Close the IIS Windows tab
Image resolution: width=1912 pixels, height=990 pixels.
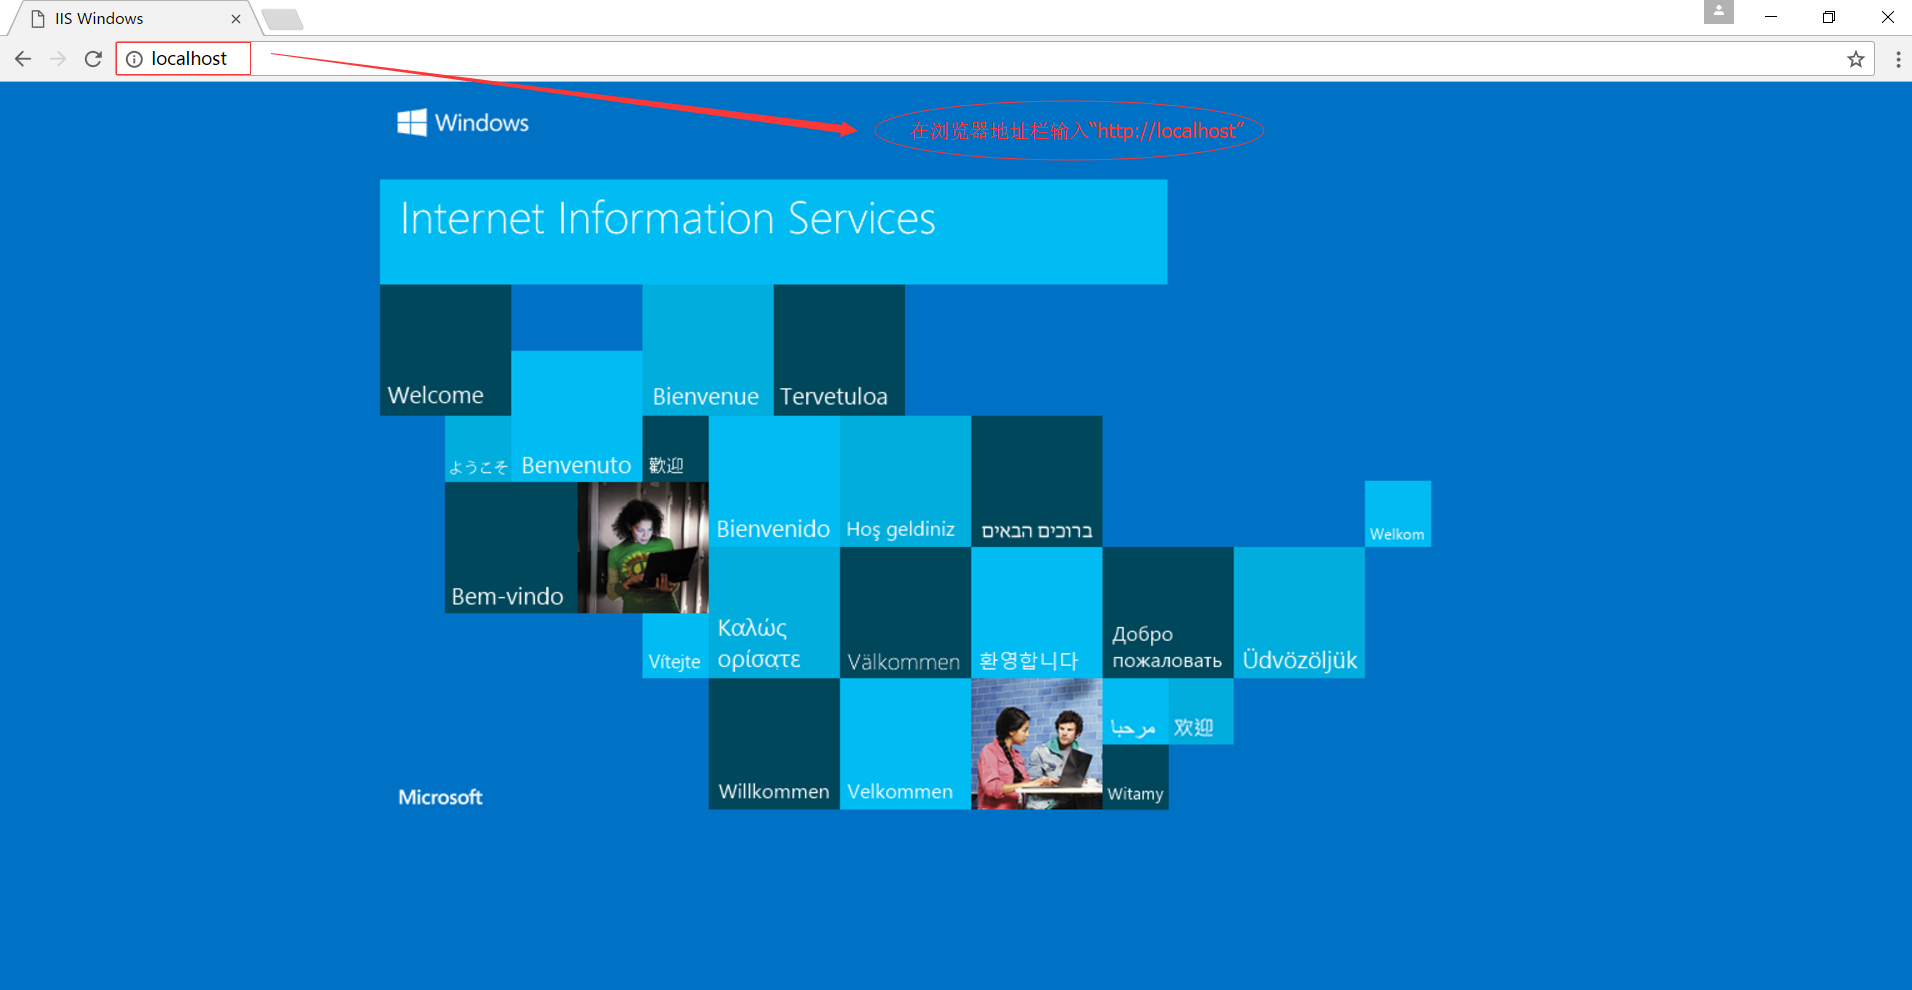coord(236,18)
